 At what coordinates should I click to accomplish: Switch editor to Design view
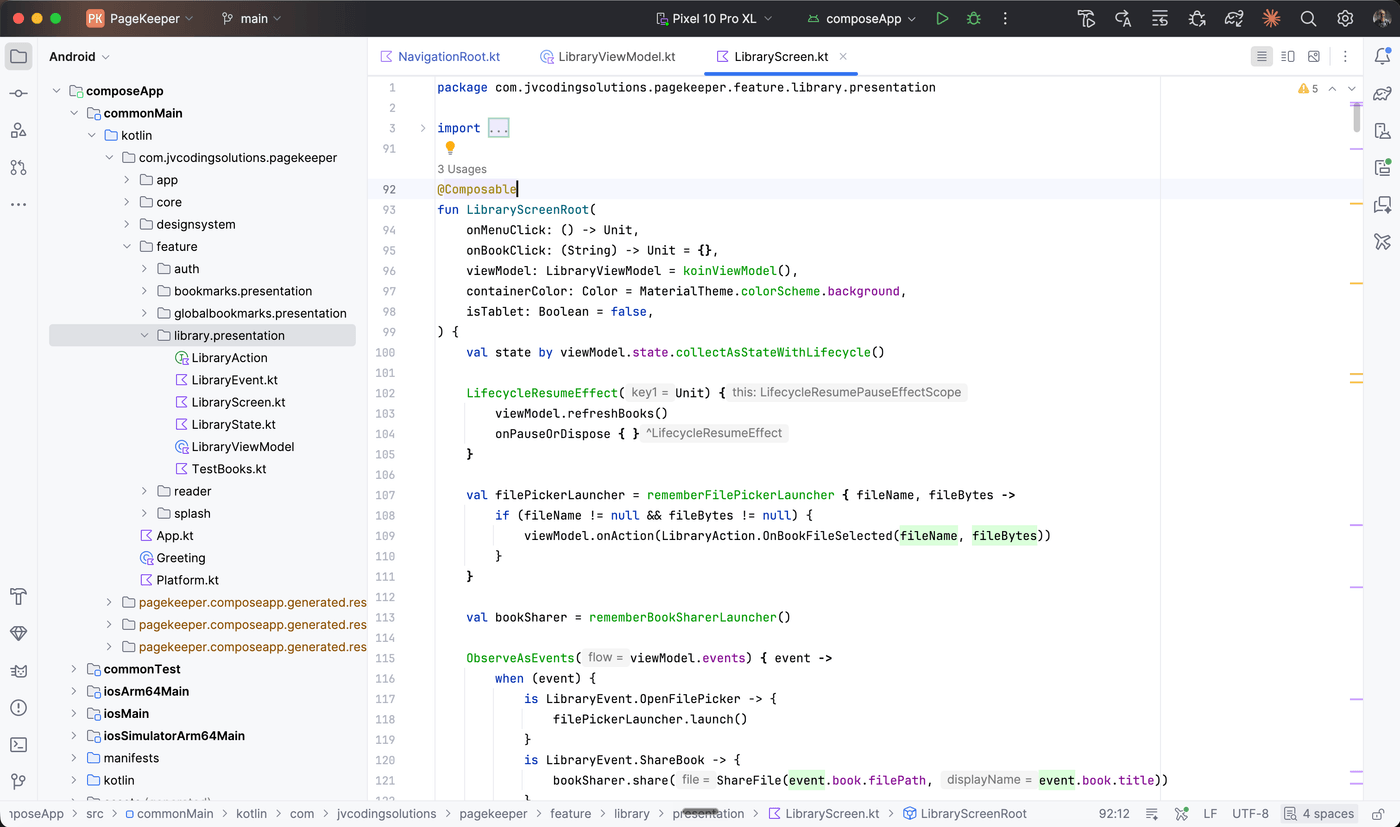(x=1314, y=56)
